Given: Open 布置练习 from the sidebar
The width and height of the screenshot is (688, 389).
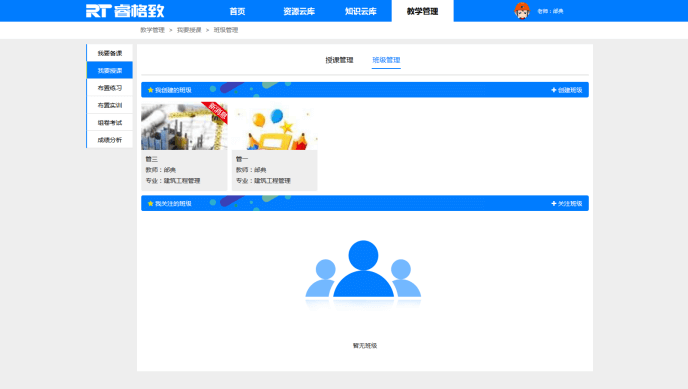Looking at the screenshot, I should (x=110, y=88).
